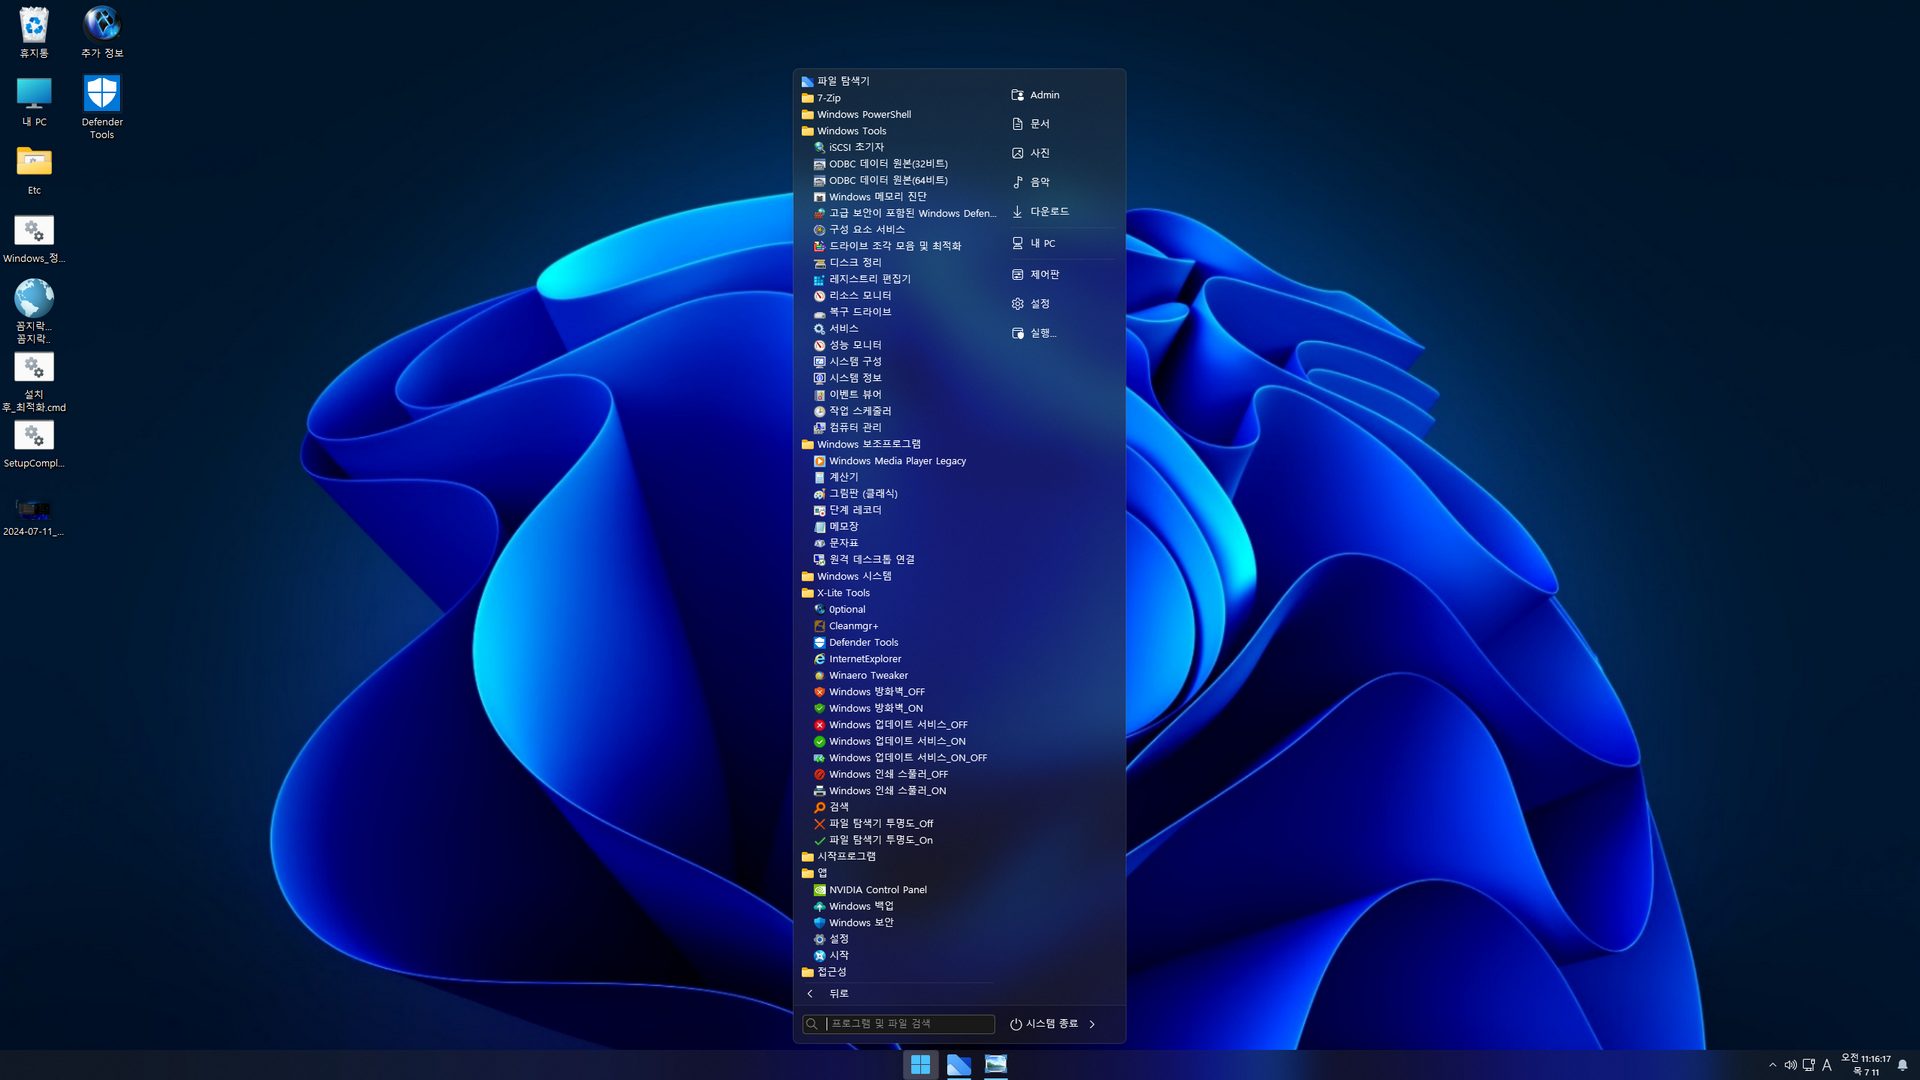Expand shutdown options arrow next to 시스템 종료
This screenshot has width=1920, height=1080.
tap(1092, 1024)
